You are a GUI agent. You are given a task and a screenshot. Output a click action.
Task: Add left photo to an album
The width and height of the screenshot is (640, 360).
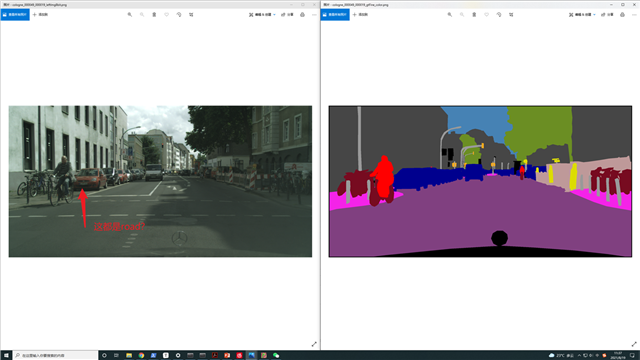pos(40,15)
